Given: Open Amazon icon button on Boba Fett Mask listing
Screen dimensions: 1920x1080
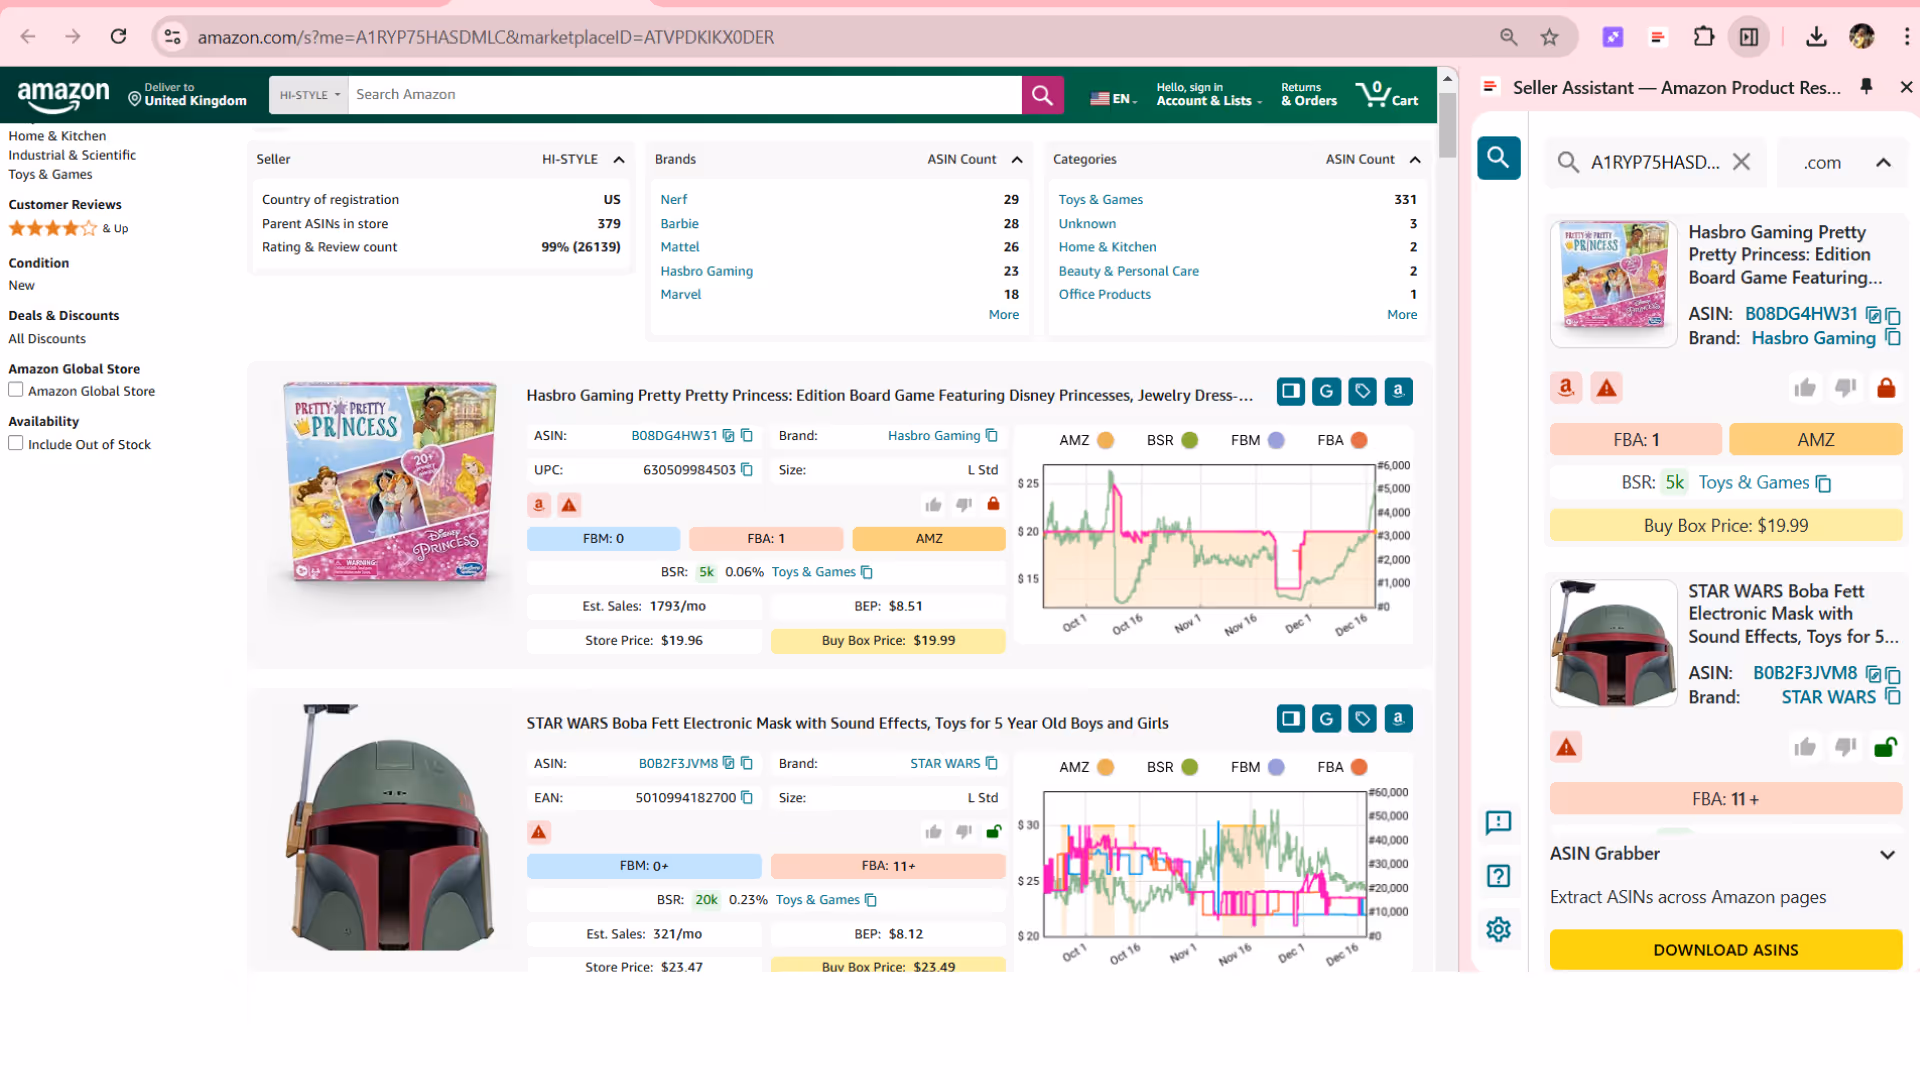Looking at the screenshot, I should point(1398,718).
